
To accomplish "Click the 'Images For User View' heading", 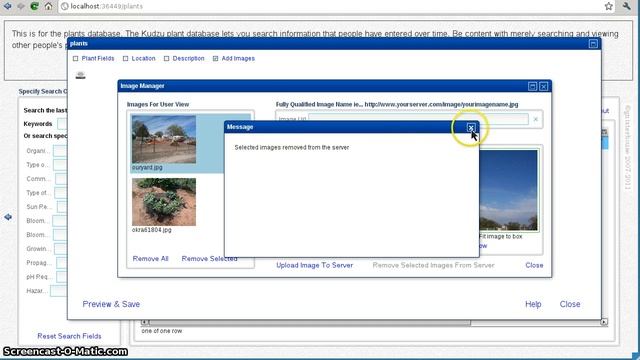I will point(158,104).
